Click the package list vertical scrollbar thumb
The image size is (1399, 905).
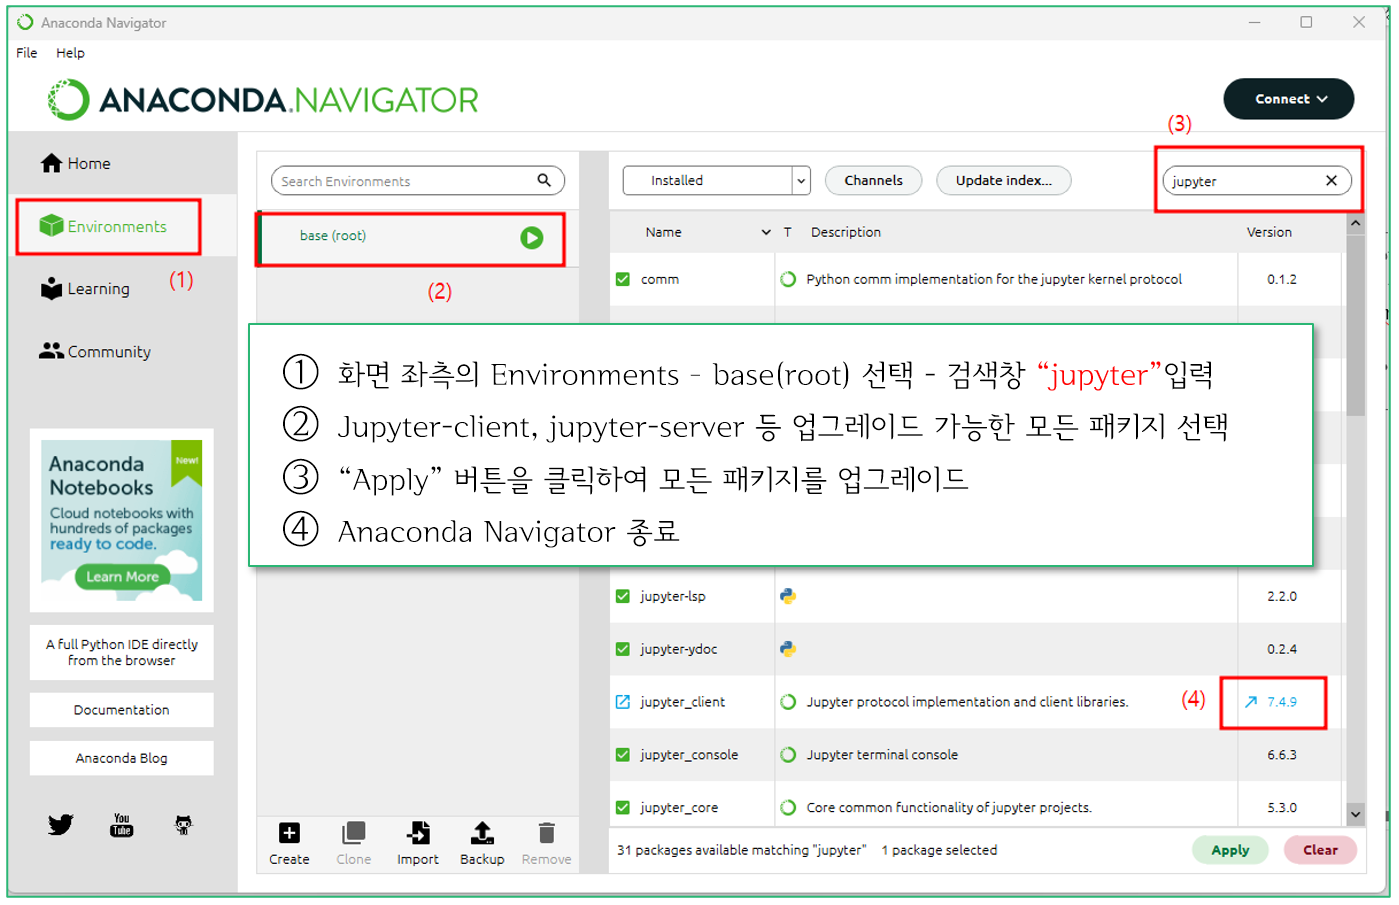coord(1355,325)
